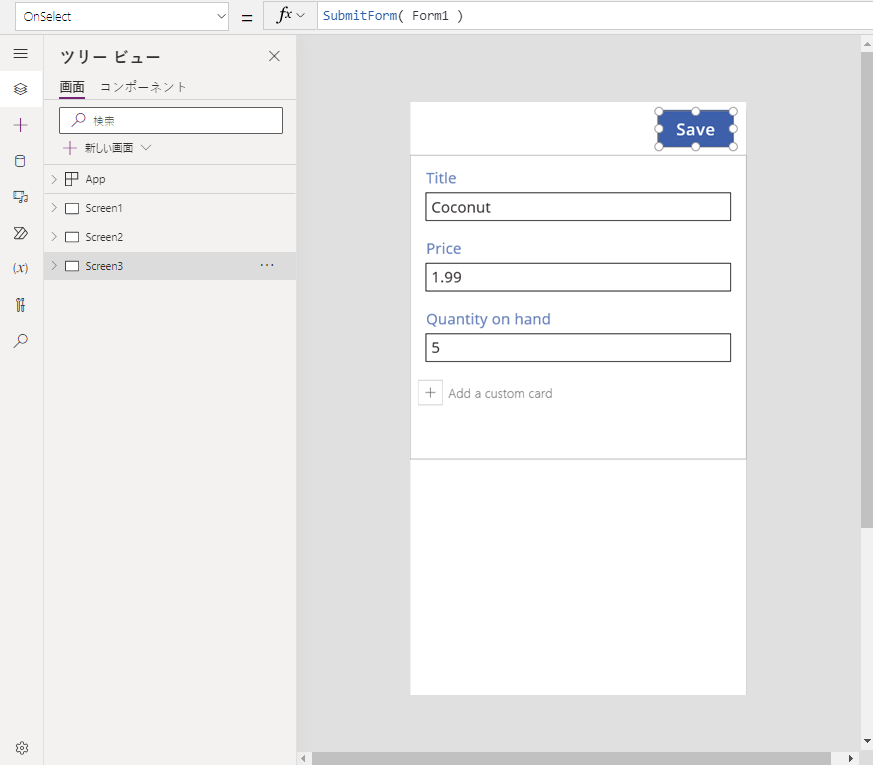This screenshot has width=873, height=765.
Task: Click the App grid icon
Action: (71, 179)
